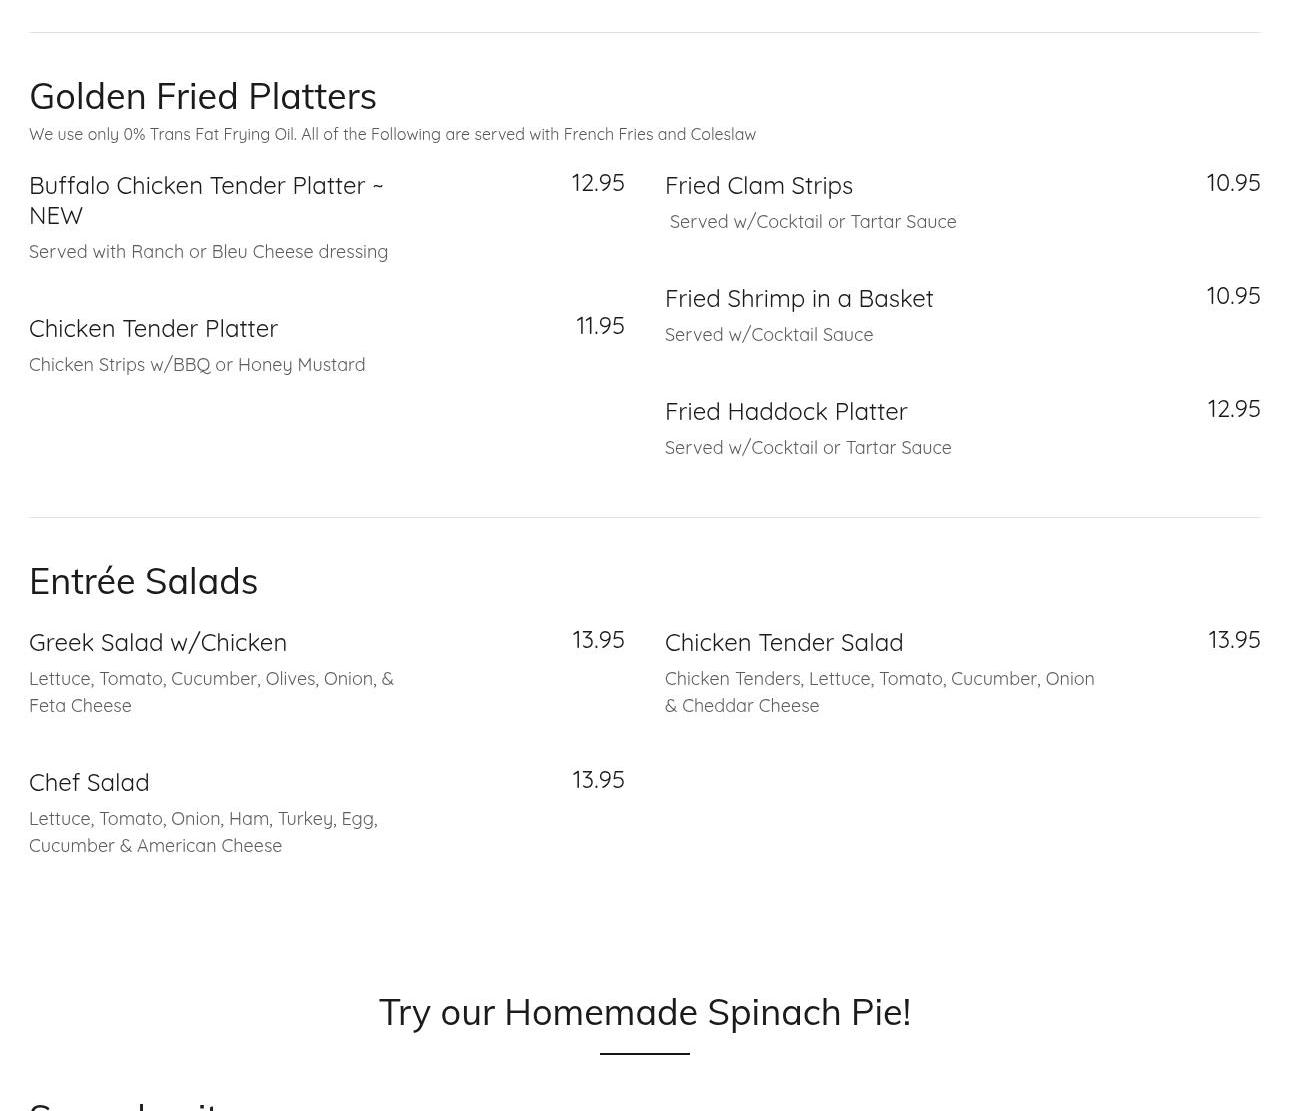Select the Chef Salad item

click(x=89, y=783)
